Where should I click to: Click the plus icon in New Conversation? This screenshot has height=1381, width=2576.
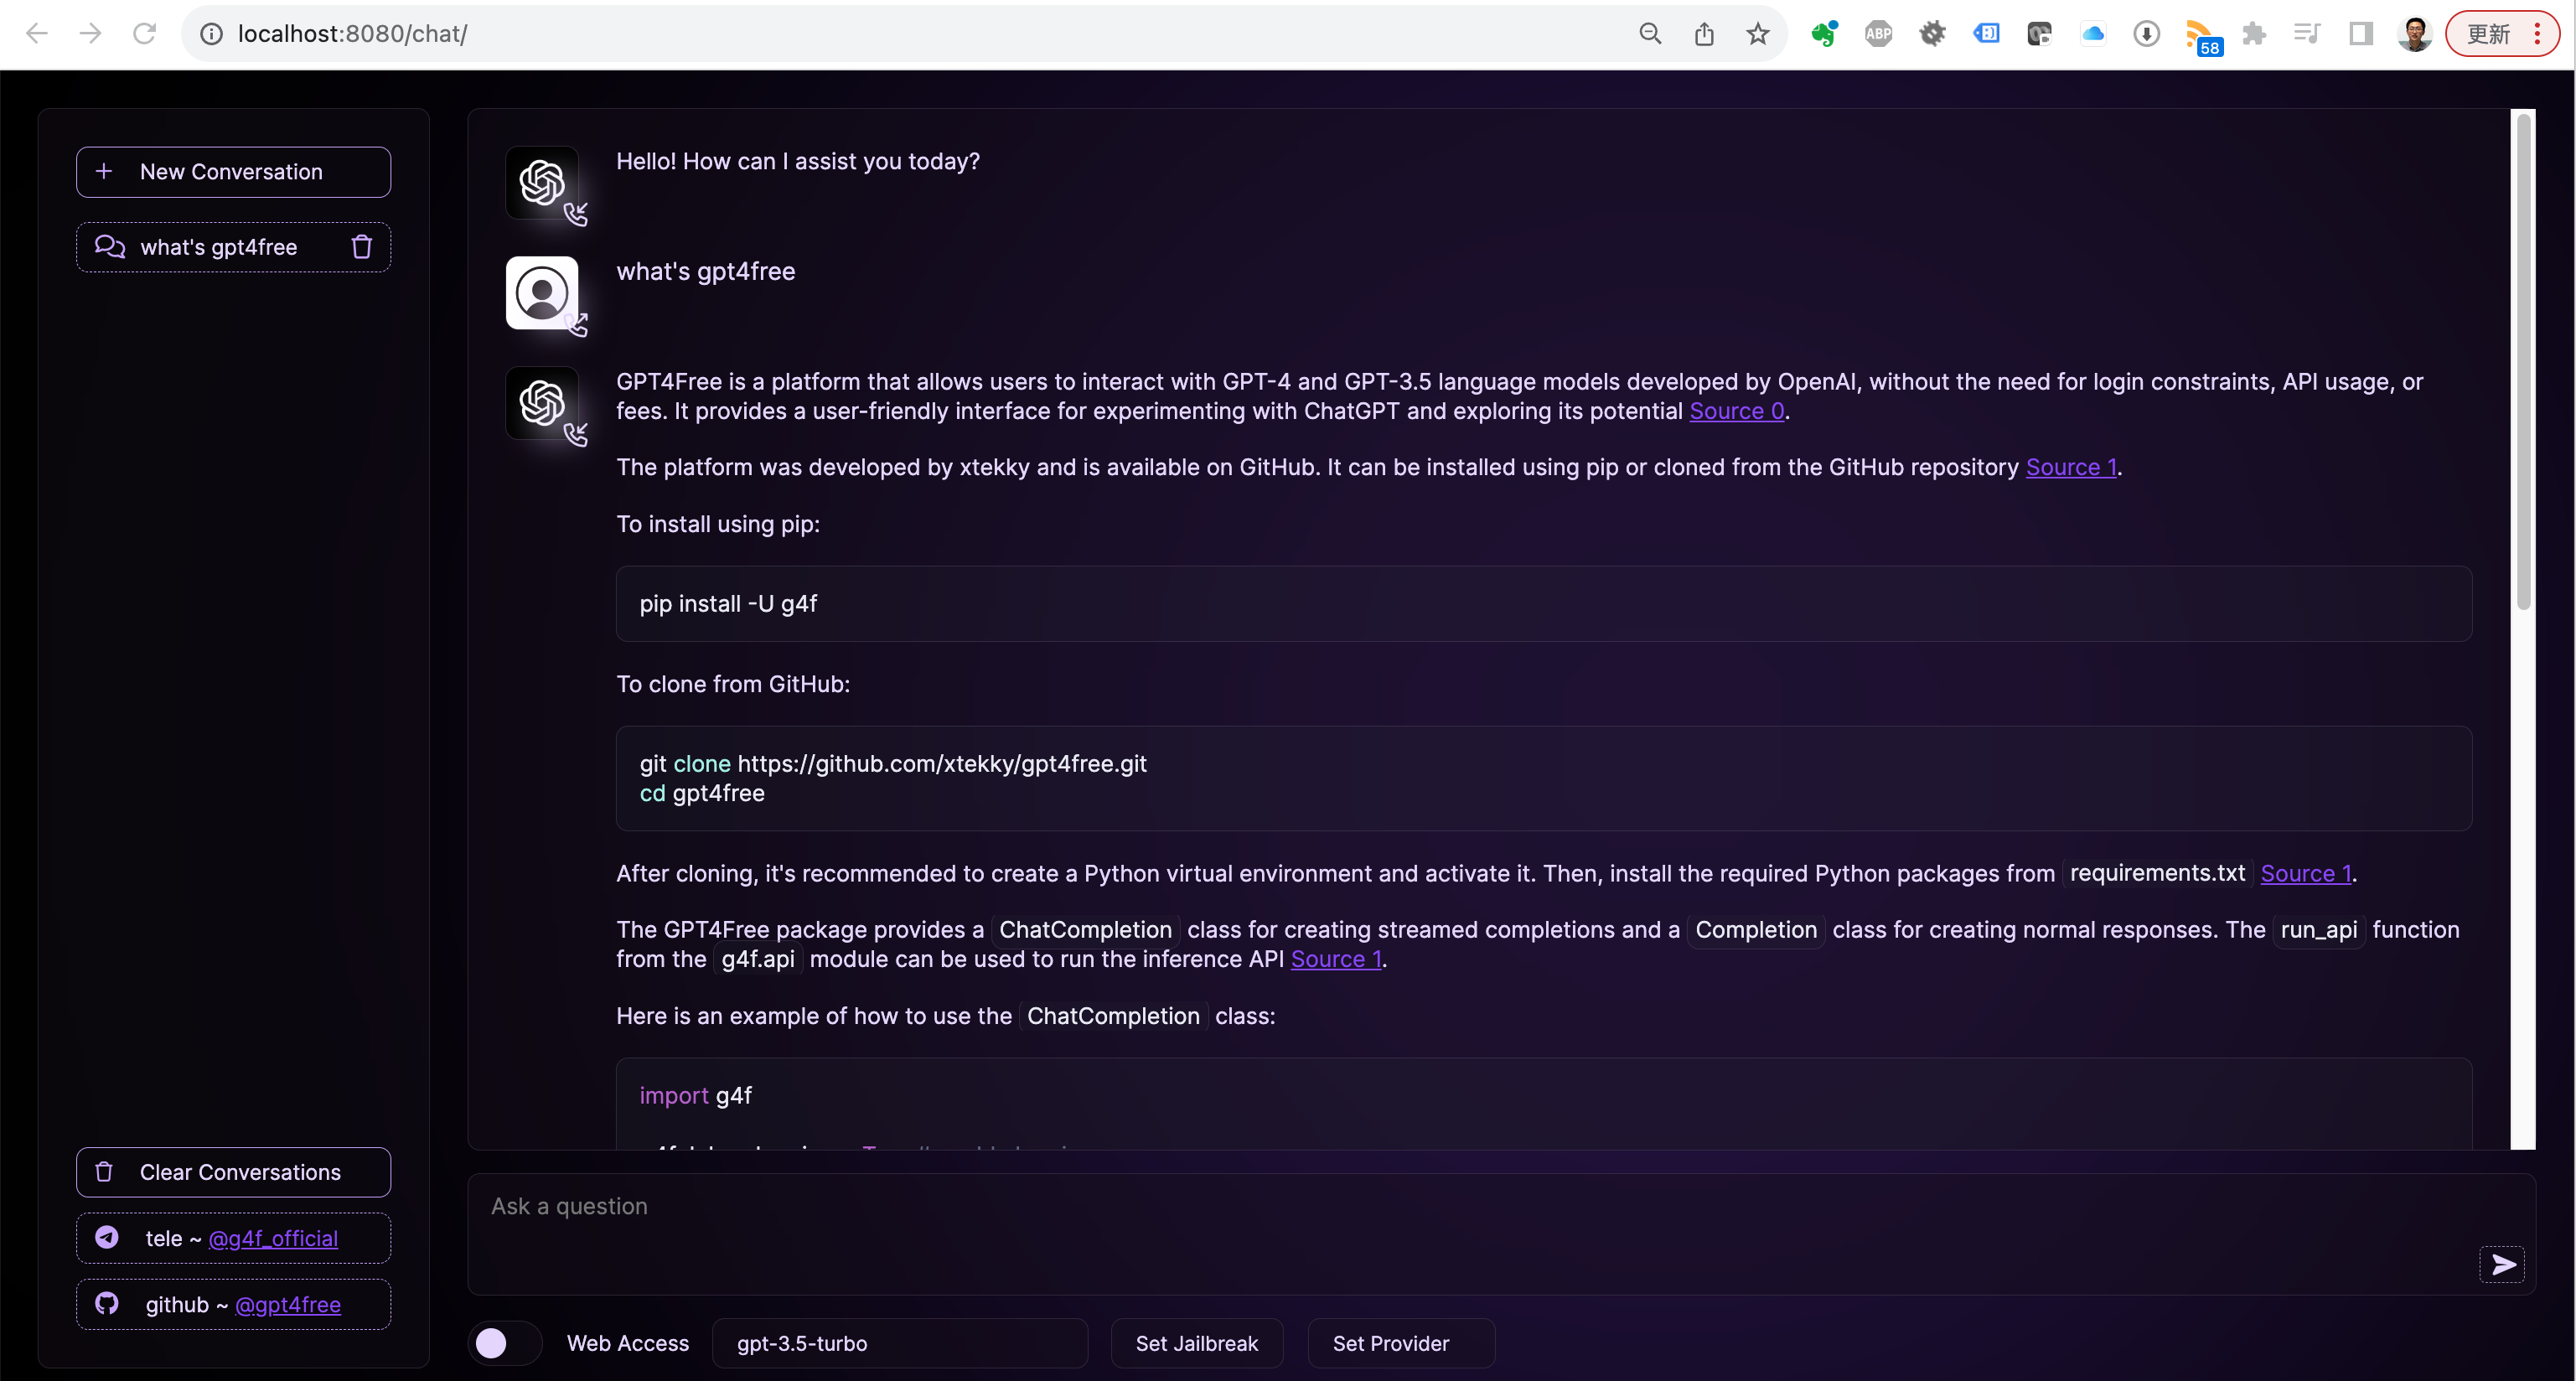(104, 171)
